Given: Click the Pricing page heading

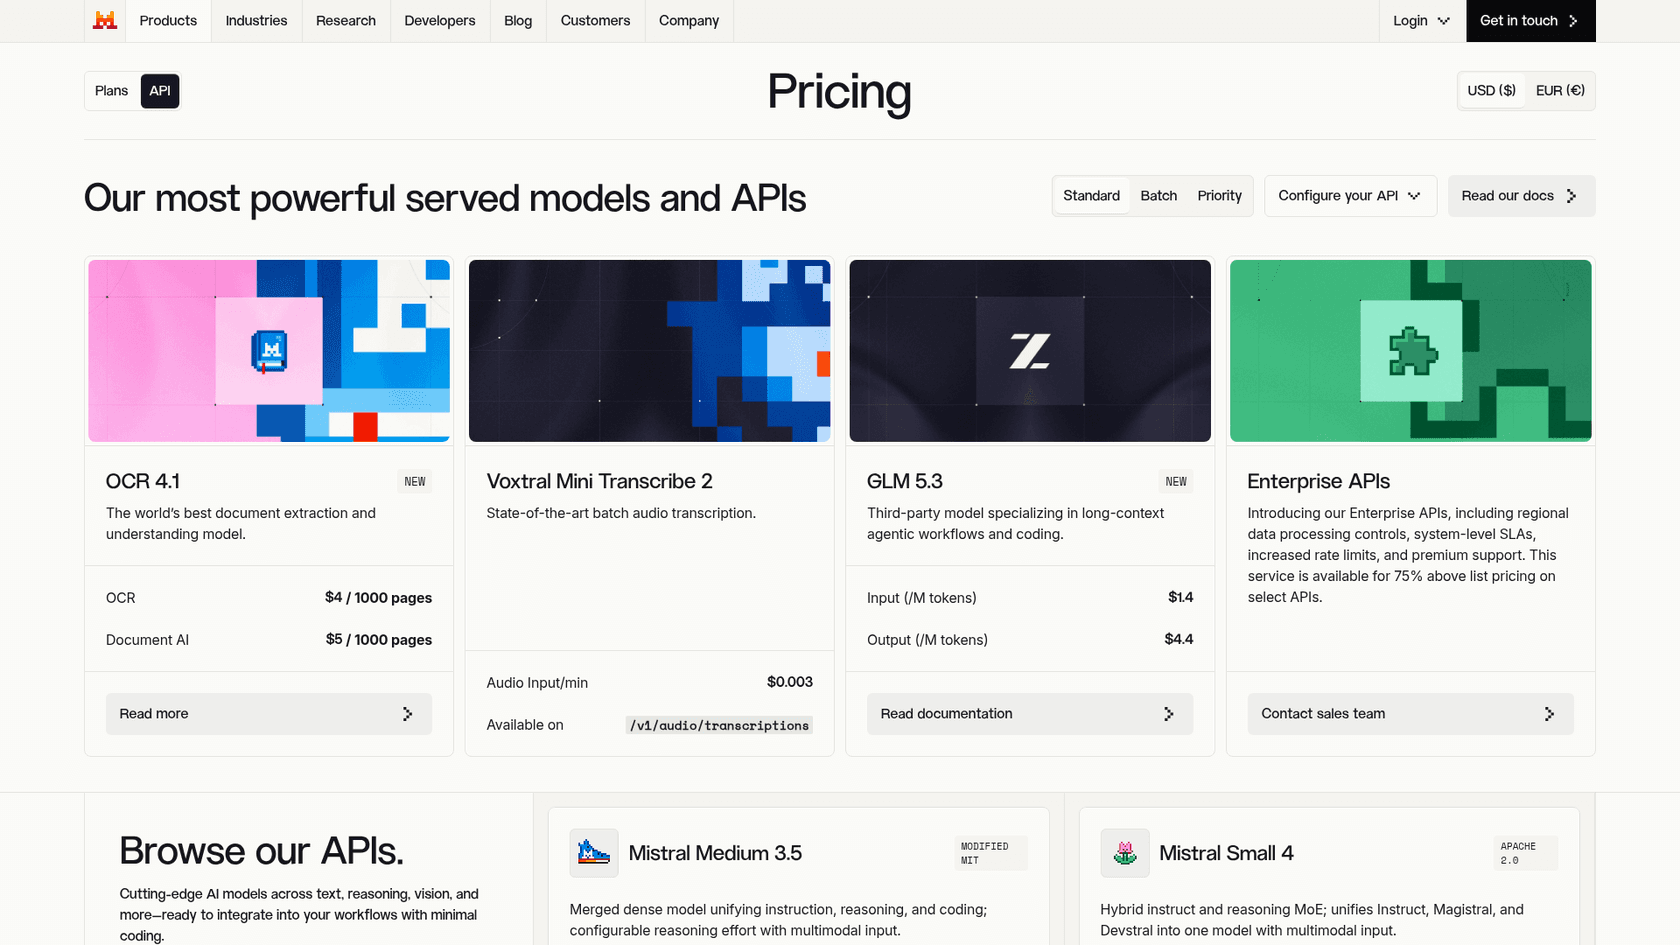Looking at the screenshot, I should (x=839, y=92).
